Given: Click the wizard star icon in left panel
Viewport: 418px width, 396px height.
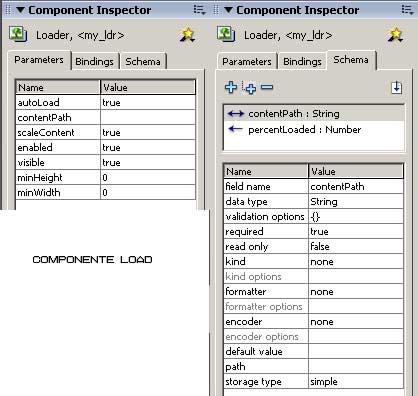Looking at the screenshot, I should [188, 35].
